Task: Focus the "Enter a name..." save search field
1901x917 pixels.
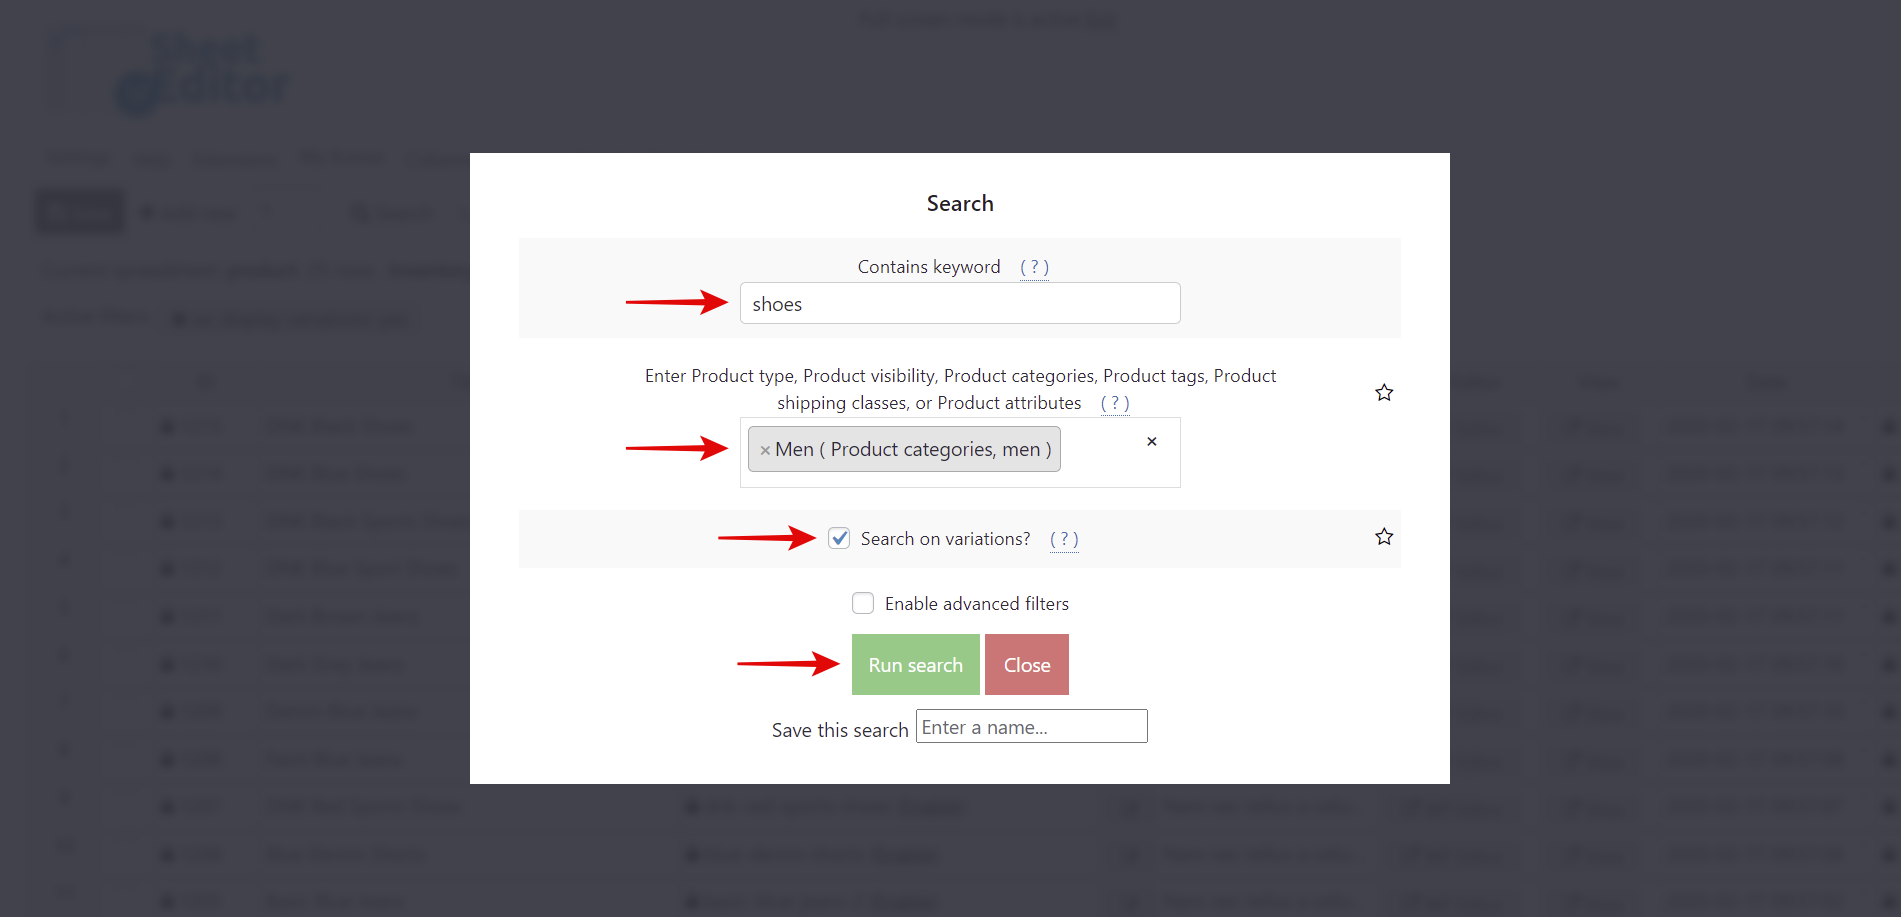Action: coord(1031,726)
